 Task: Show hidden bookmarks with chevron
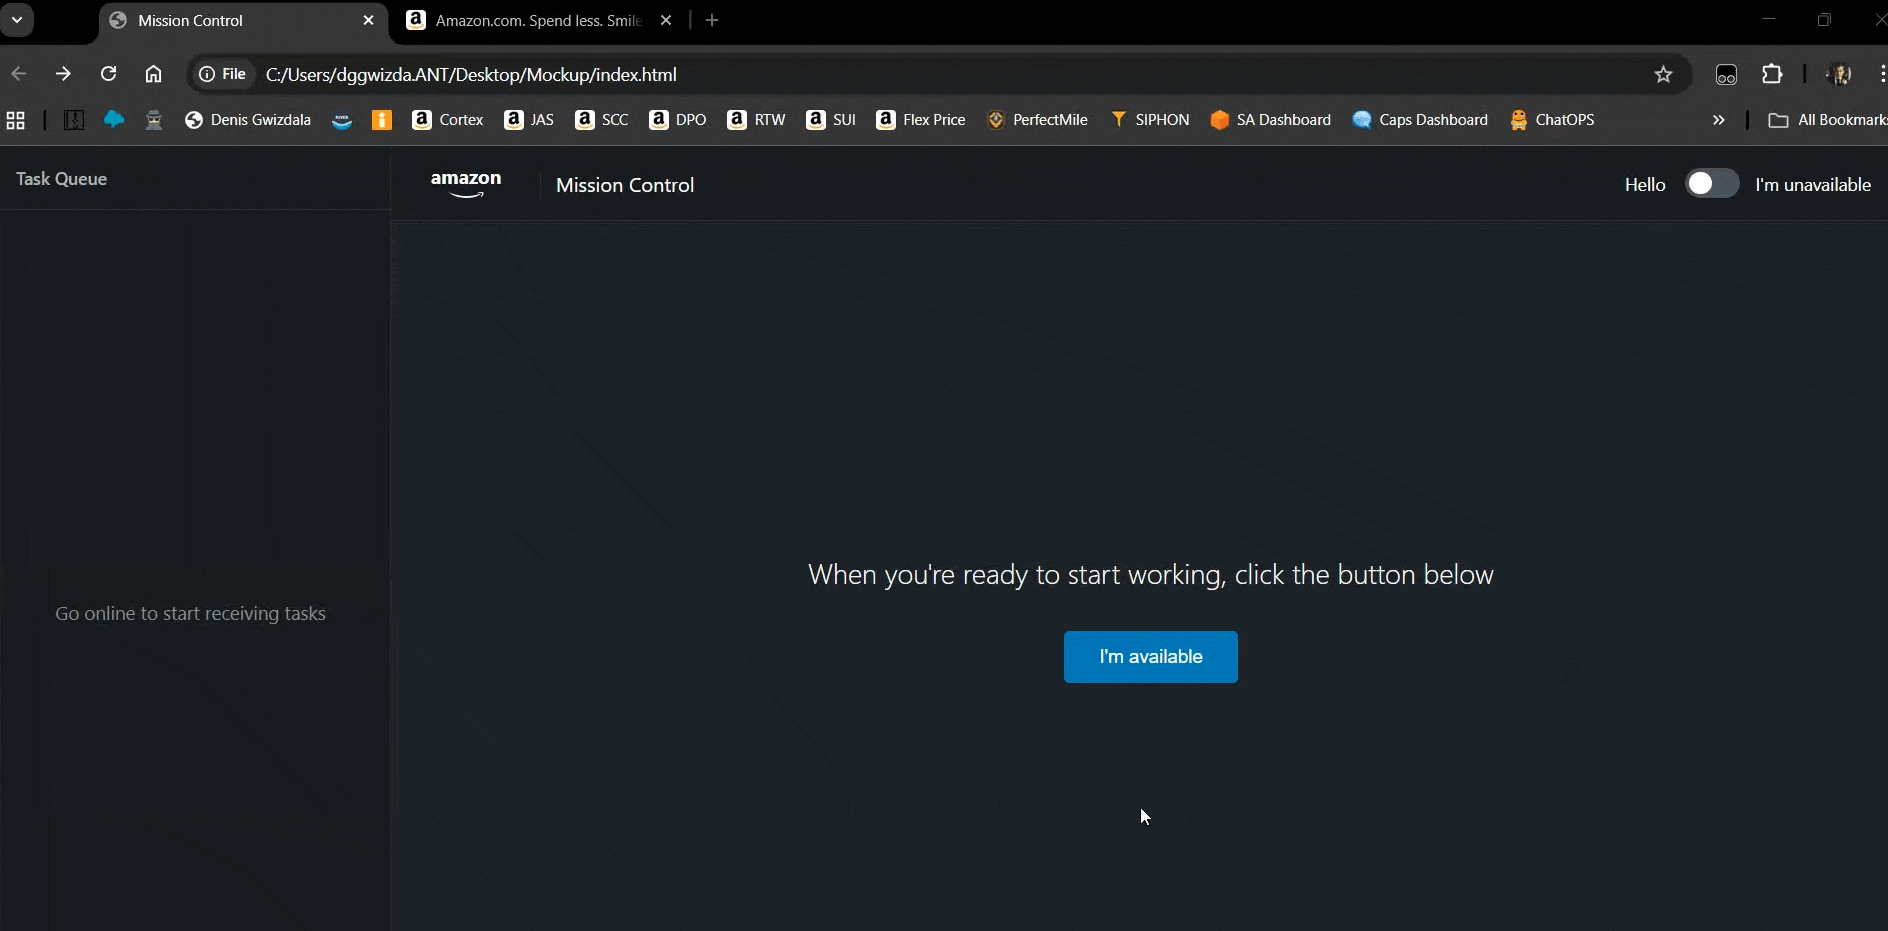tap(1718, 120)
